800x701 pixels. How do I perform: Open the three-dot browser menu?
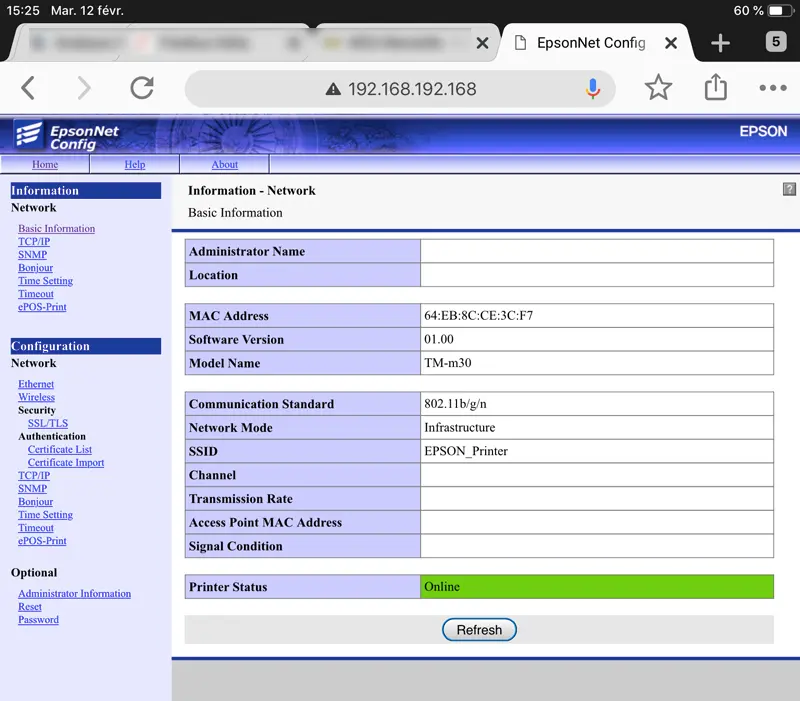click(x=772, y=88)
